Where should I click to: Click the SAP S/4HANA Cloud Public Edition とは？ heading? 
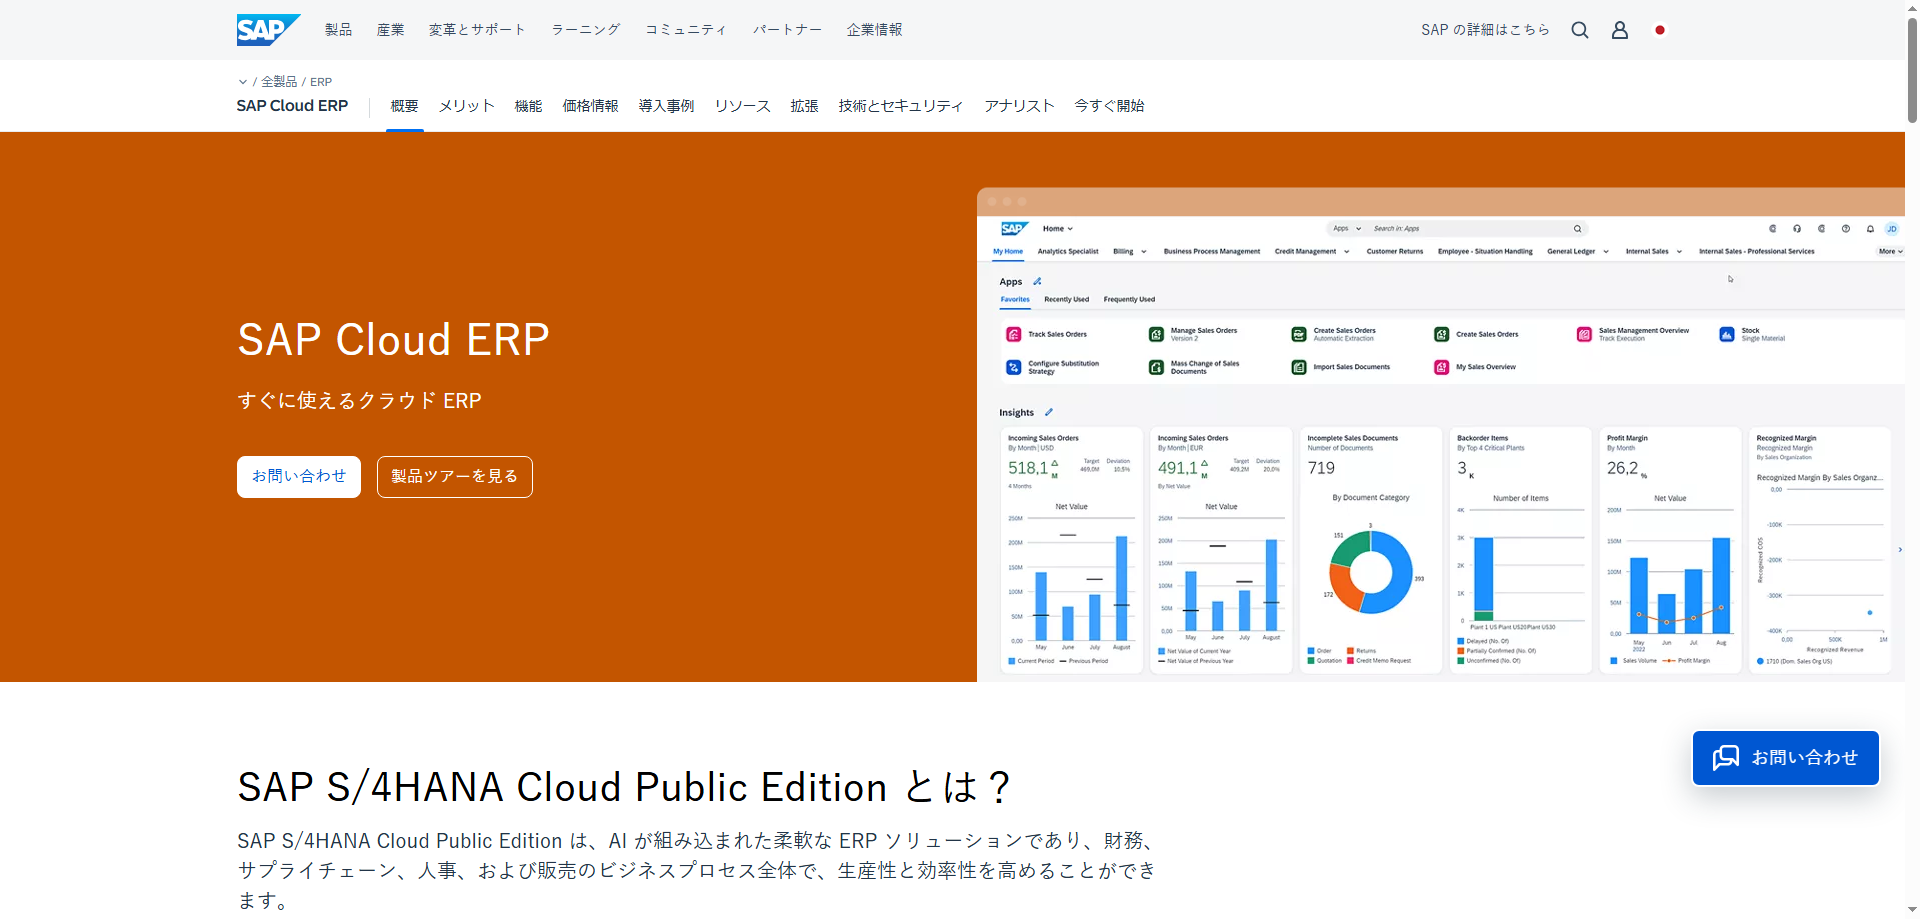[x=626, y=788]
